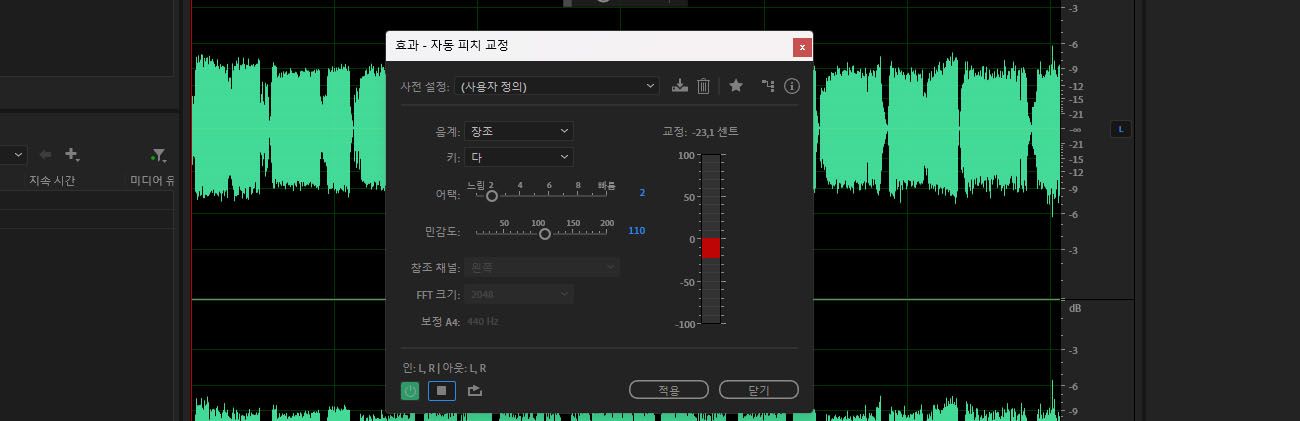The image size is (1300, 421).
Task: Click the 교정: -23,1 센트 readout
Action: tap(700, 131)
